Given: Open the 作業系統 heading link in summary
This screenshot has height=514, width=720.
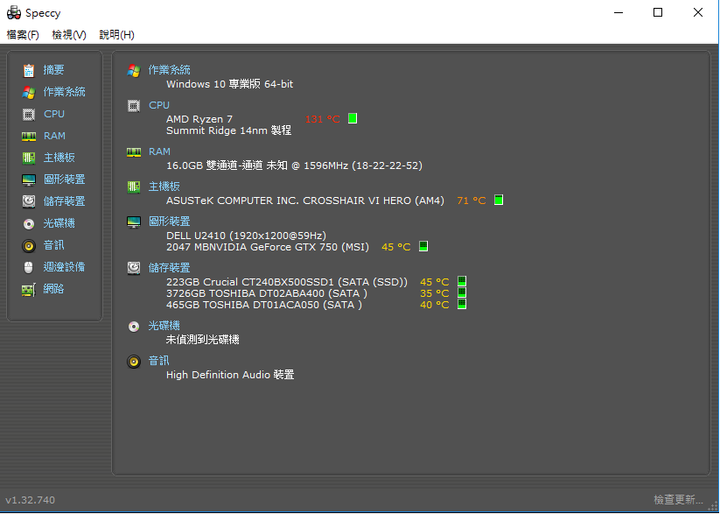Looking at the screenshot, I should 169,70.
